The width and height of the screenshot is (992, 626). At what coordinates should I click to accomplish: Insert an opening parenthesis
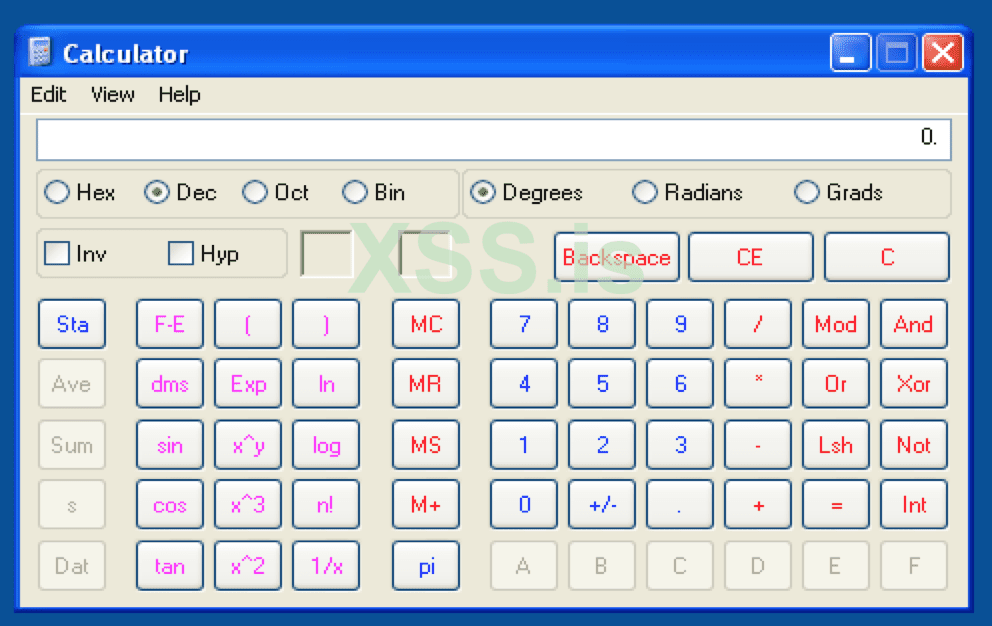[x=248, y=324]
